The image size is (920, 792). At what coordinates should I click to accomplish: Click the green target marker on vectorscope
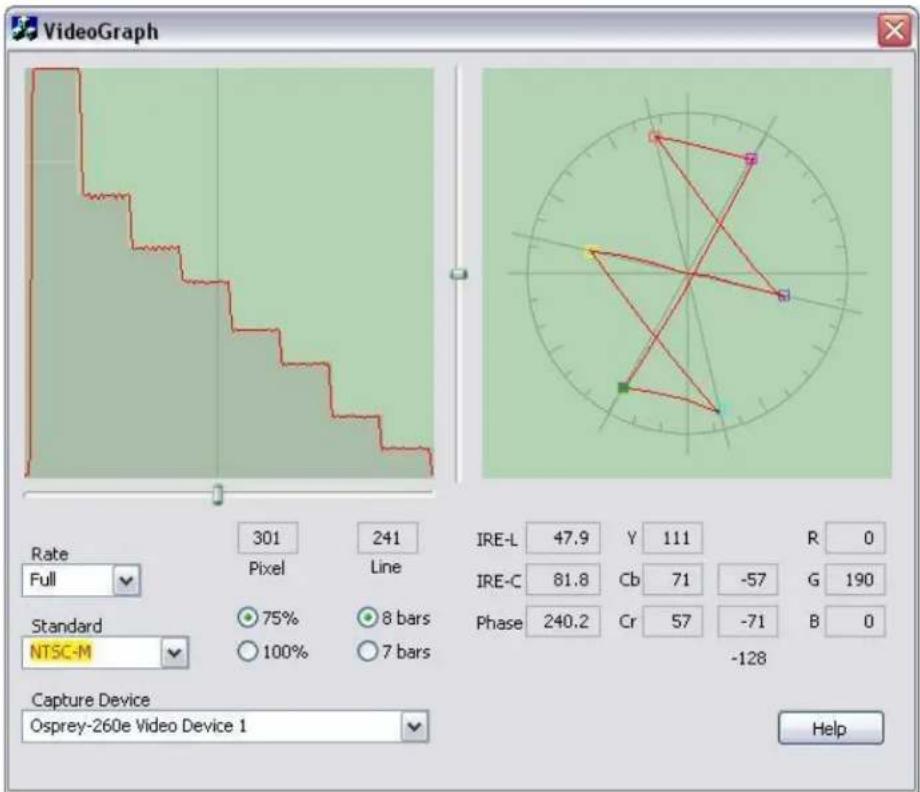(623, 387)
